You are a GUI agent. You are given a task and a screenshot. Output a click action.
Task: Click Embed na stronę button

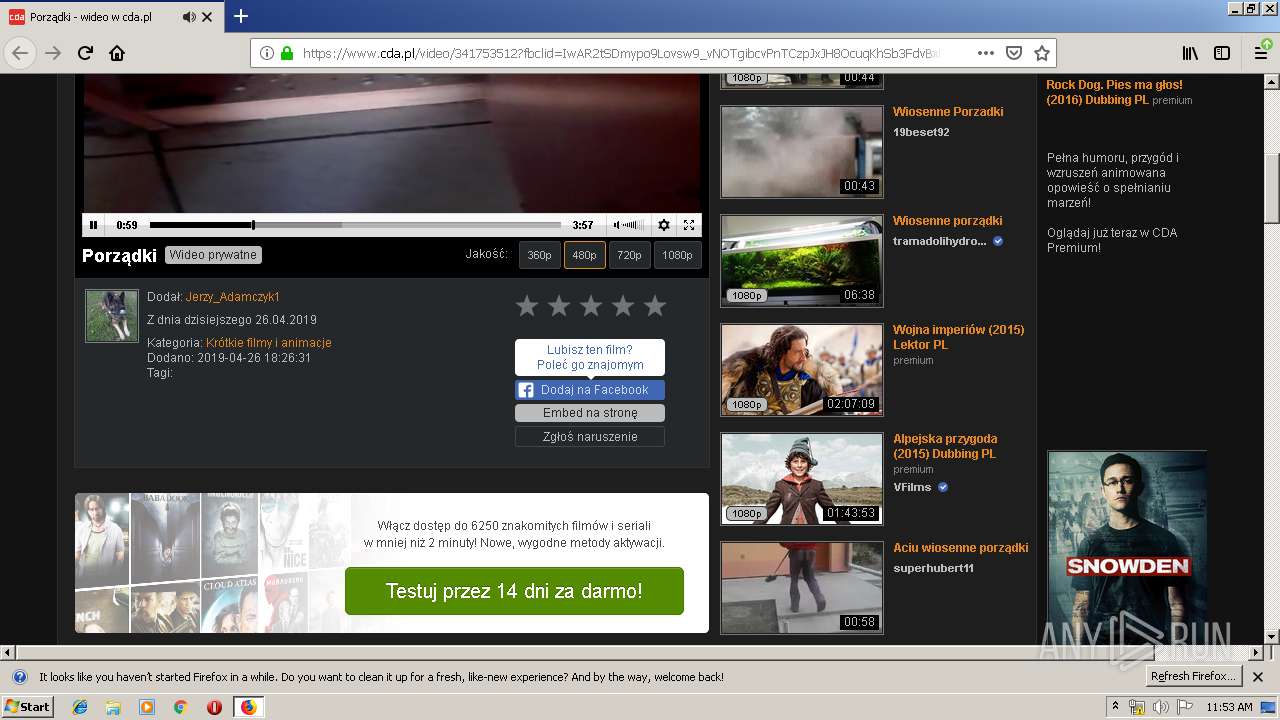point(590,413)
